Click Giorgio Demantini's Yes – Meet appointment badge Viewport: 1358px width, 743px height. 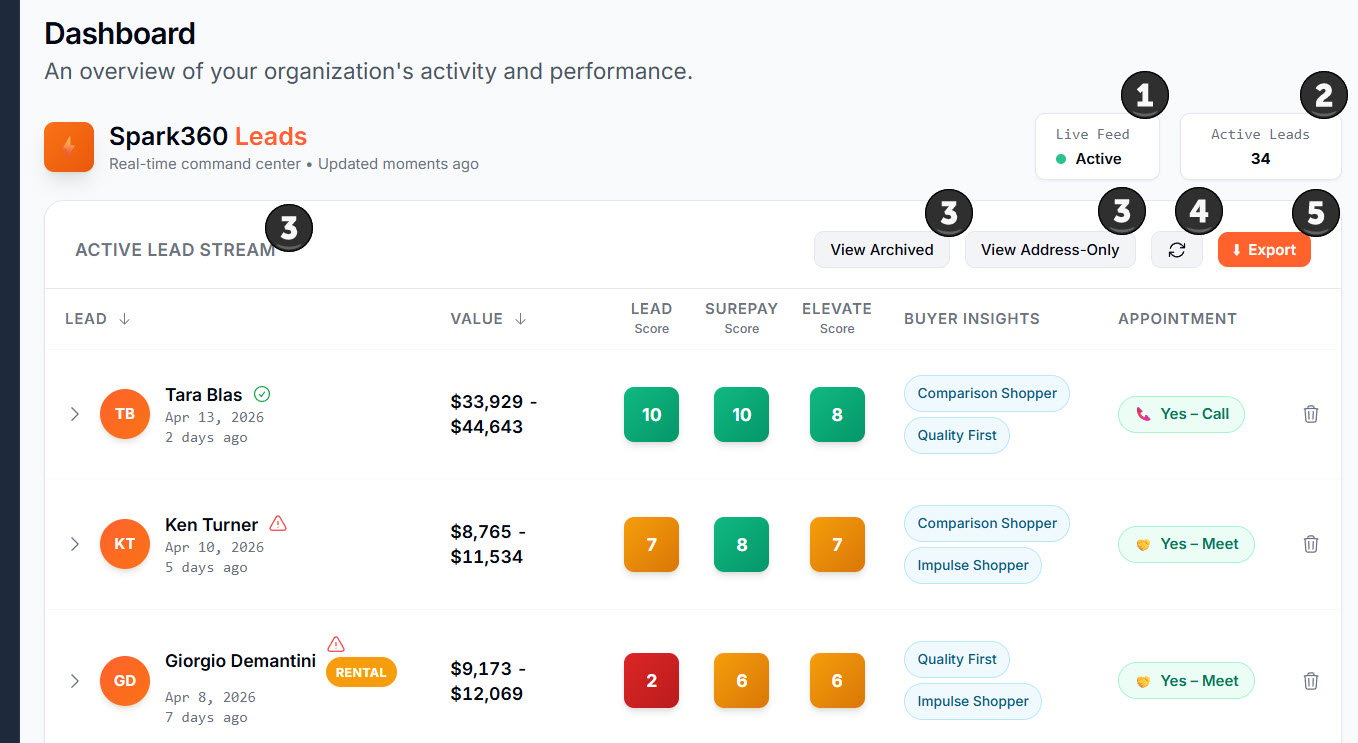coord(1186,681)
